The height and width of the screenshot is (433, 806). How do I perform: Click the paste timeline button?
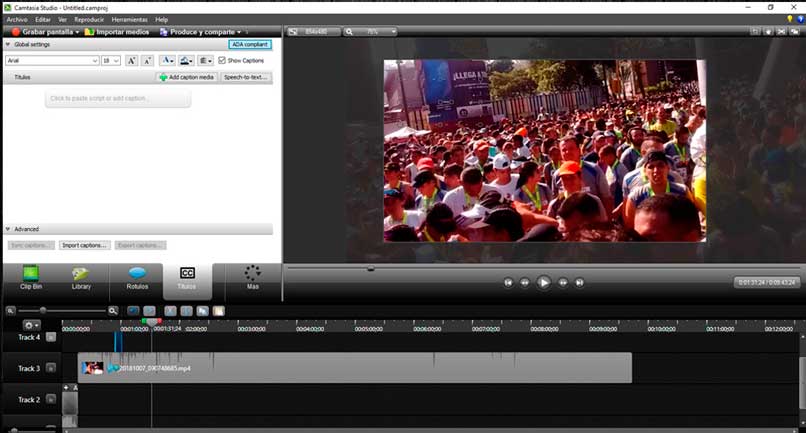(218, 311)
